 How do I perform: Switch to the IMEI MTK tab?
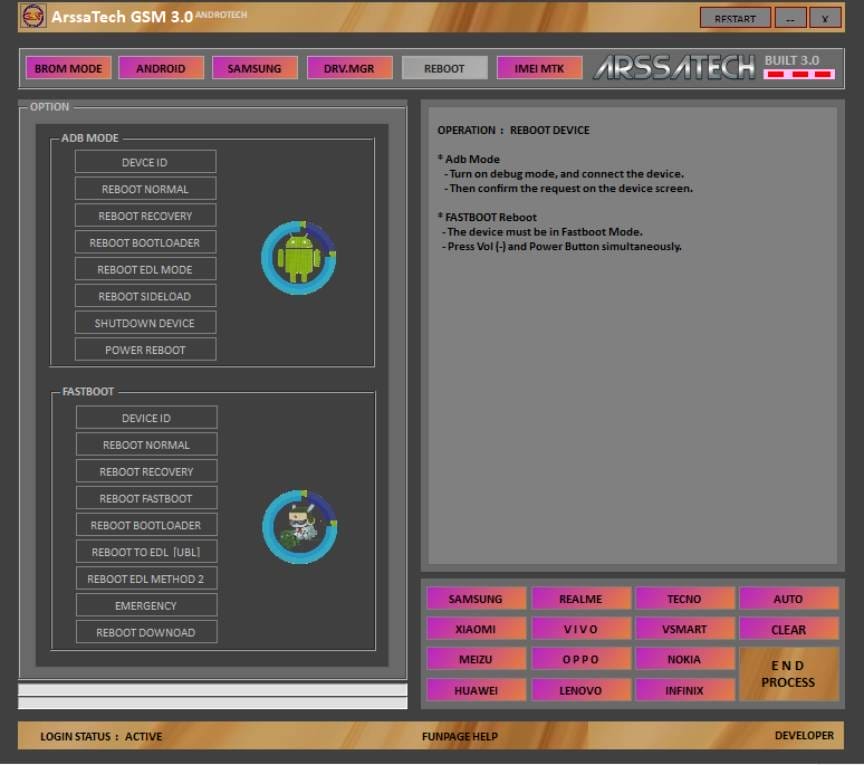pyautogui.click(x=539, y=68)
